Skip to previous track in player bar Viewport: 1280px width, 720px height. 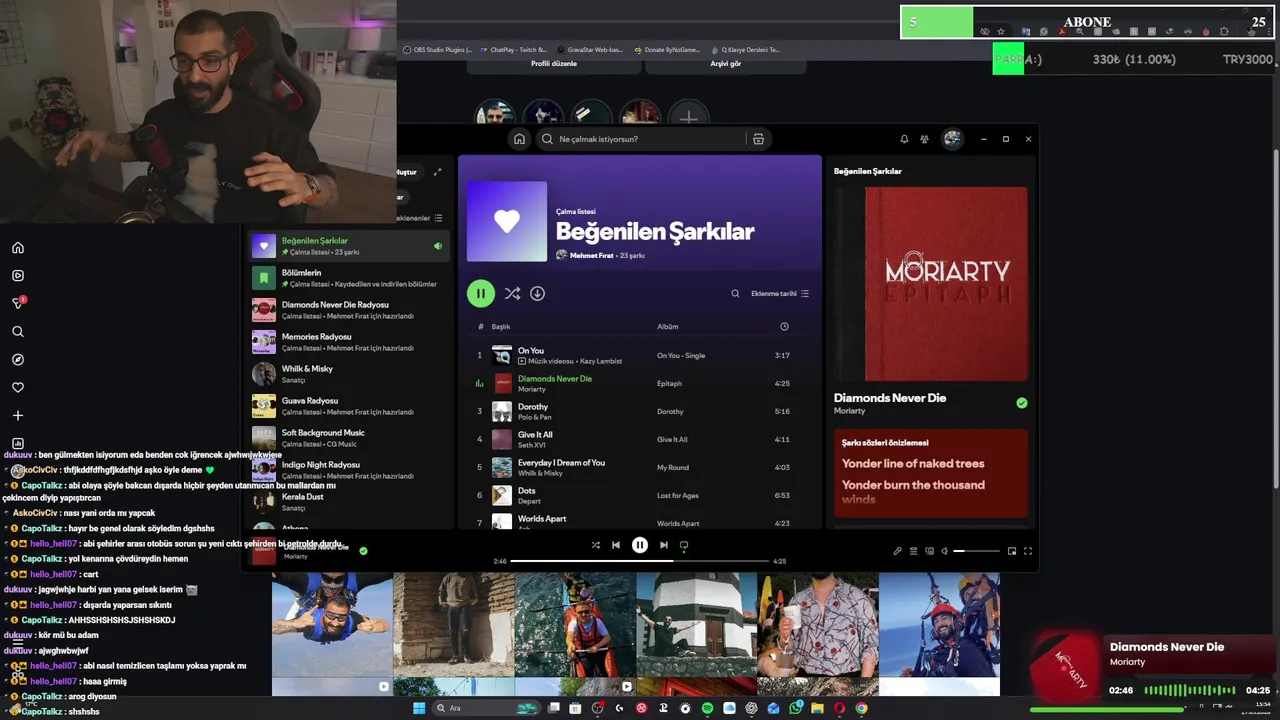click(616, 545)
